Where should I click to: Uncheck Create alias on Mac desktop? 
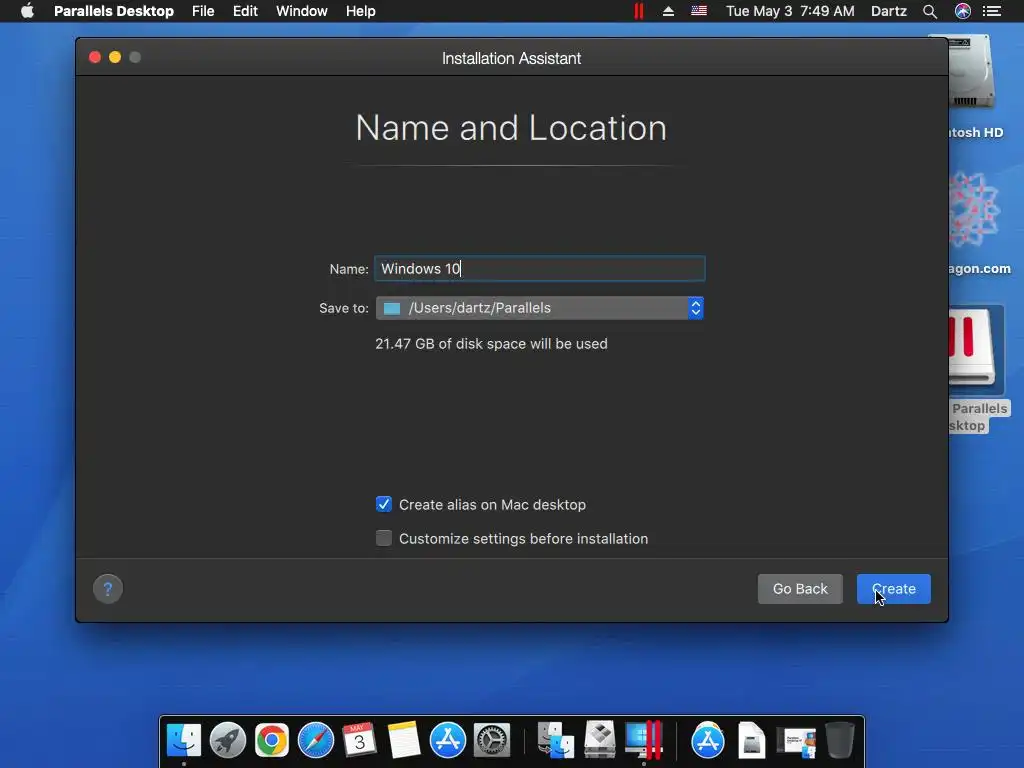[384, 504]
